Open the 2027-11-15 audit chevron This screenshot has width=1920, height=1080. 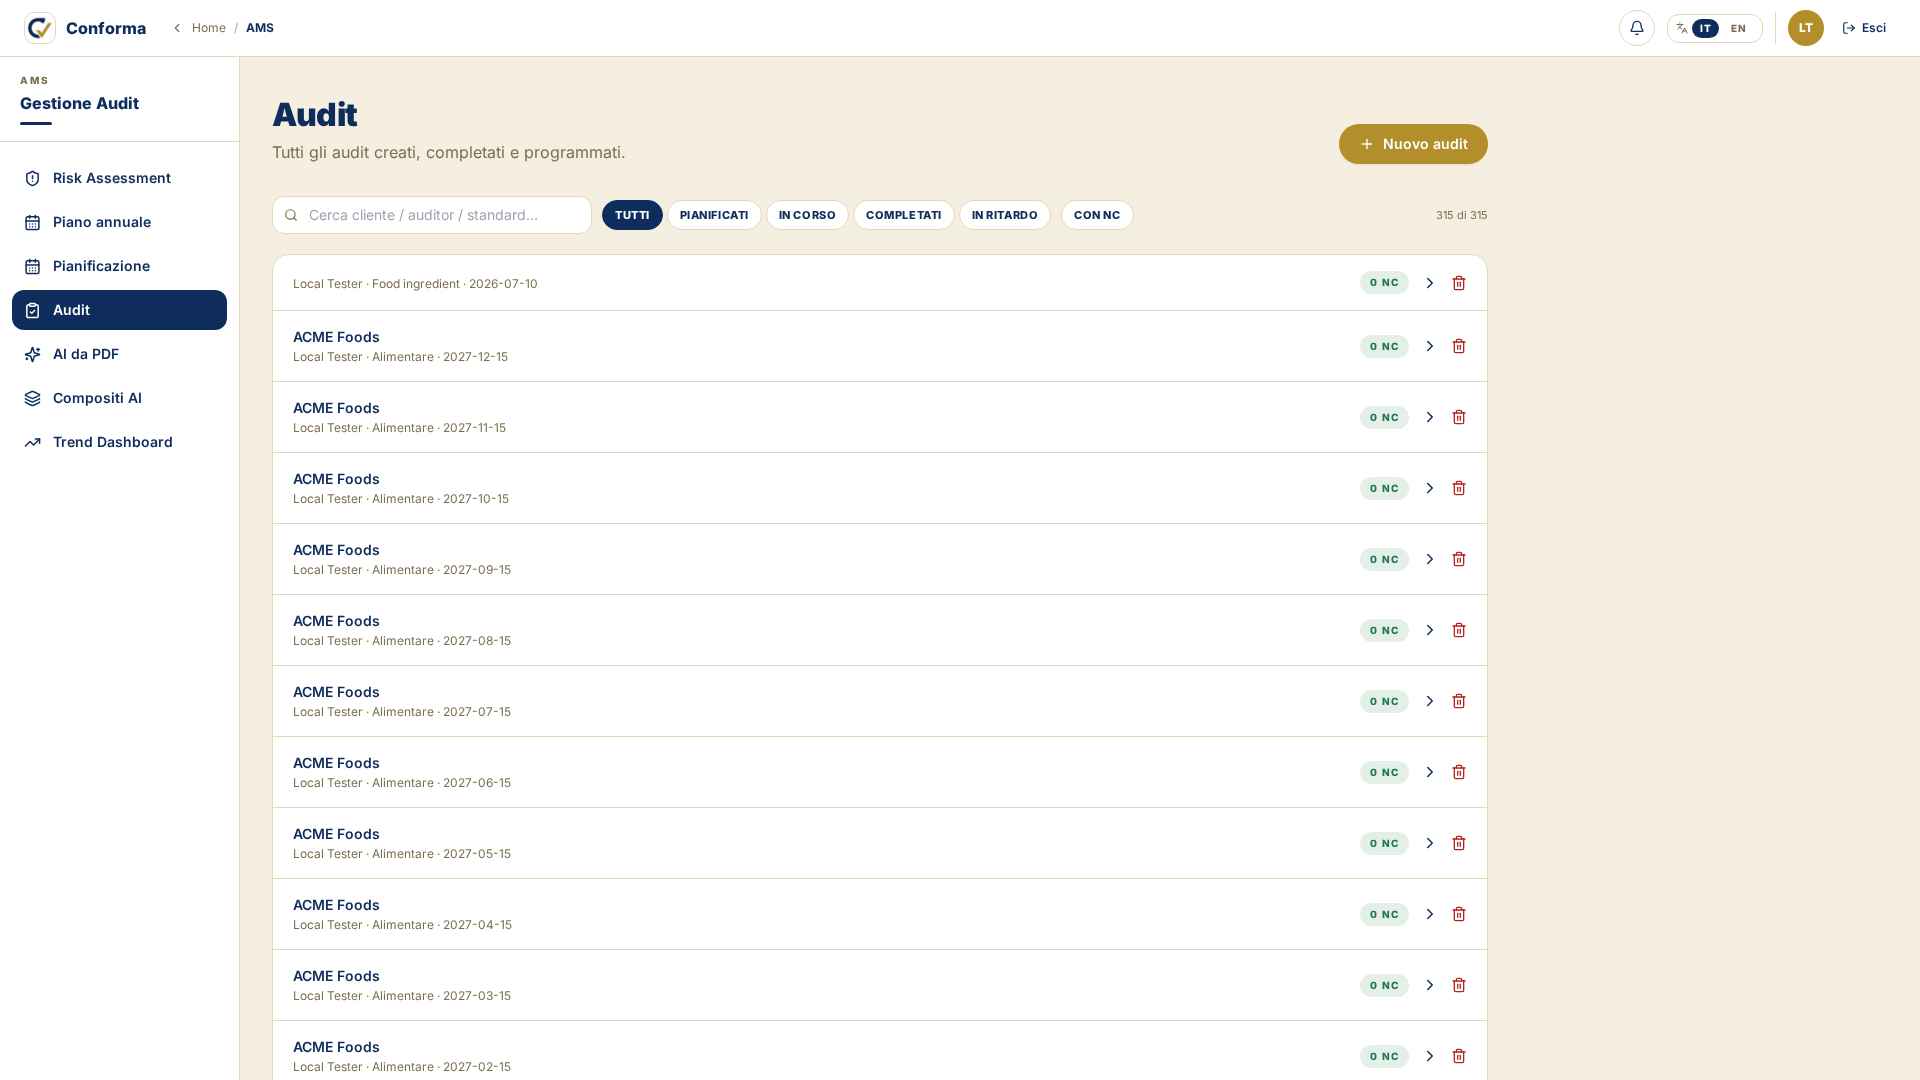pyautogui.click(x=1429, y=417)
